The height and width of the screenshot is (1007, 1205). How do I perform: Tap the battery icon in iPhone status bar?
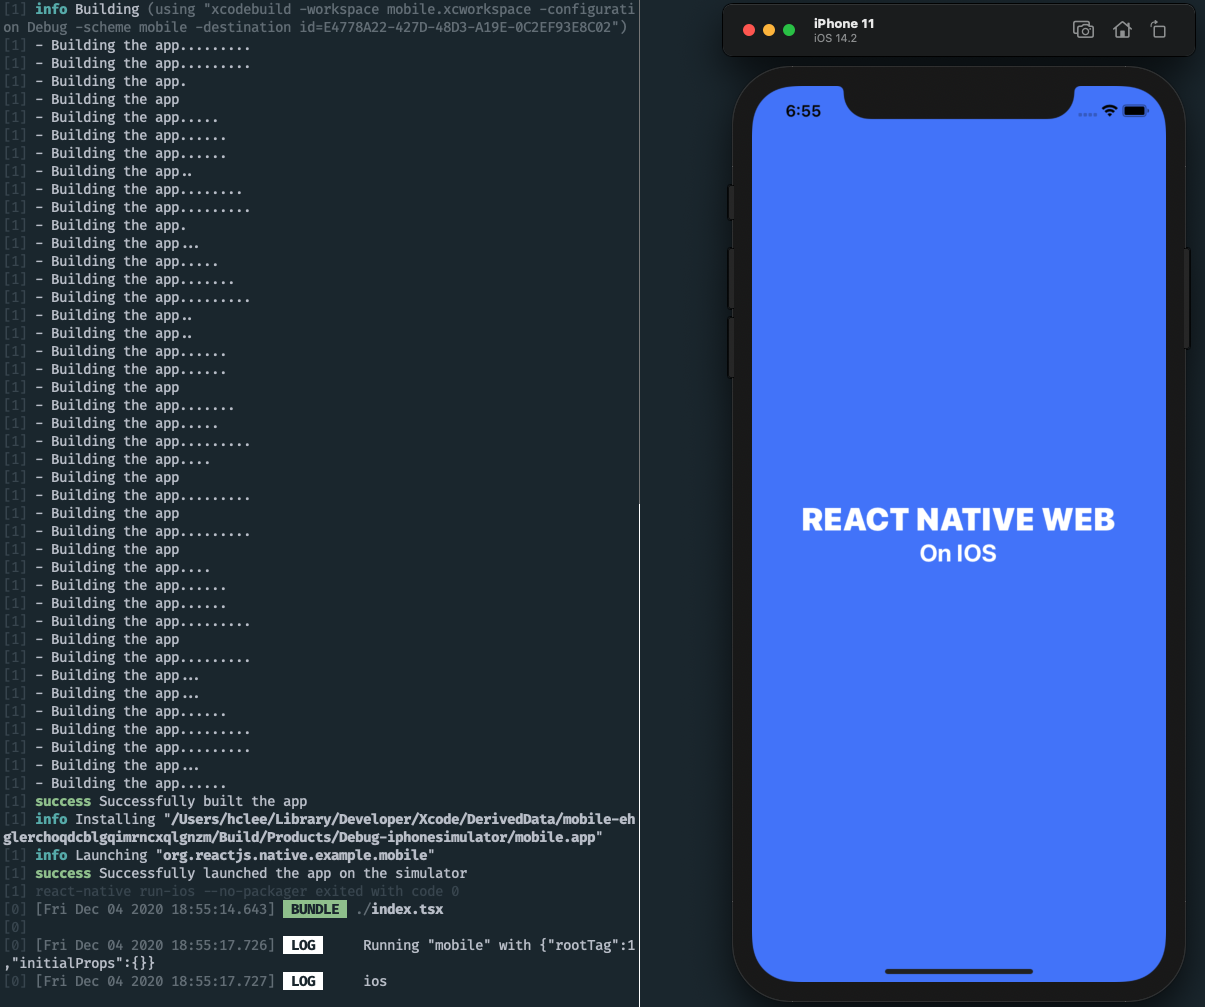(1135, 111)
